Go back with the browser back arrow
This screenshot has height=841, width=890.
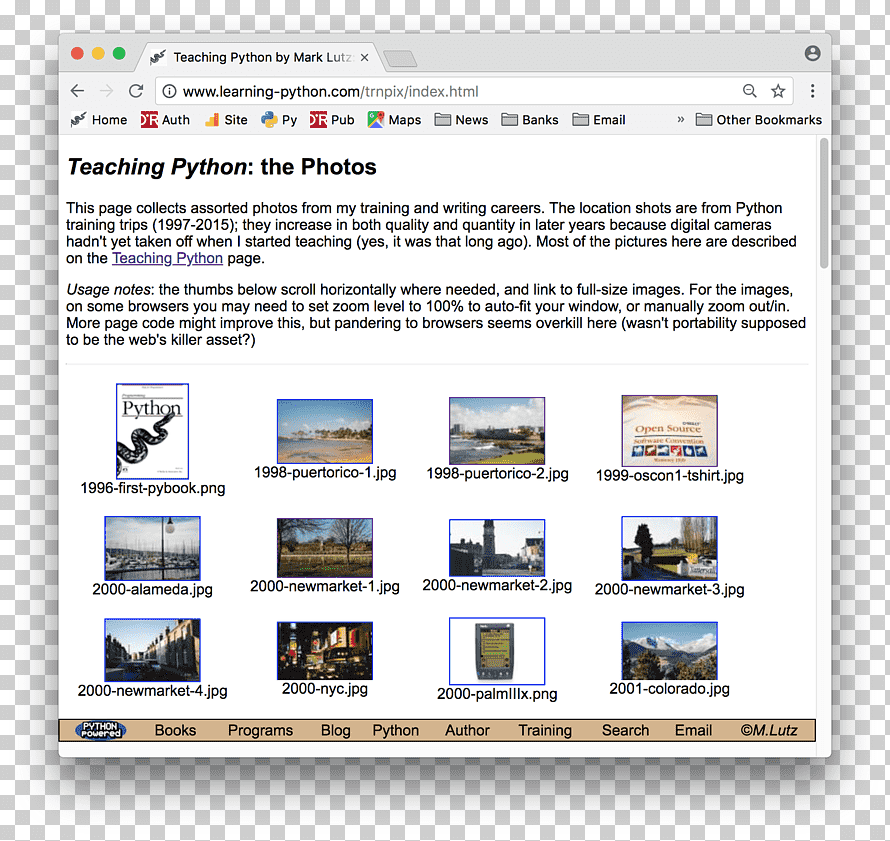[78, 91]
